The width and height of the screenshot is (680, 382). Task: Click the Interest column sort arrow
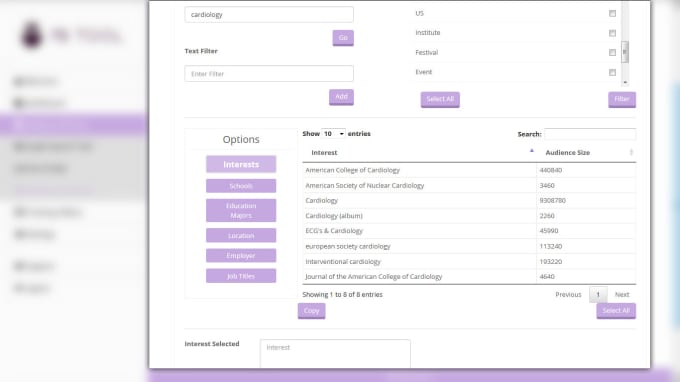click(532, 151)
